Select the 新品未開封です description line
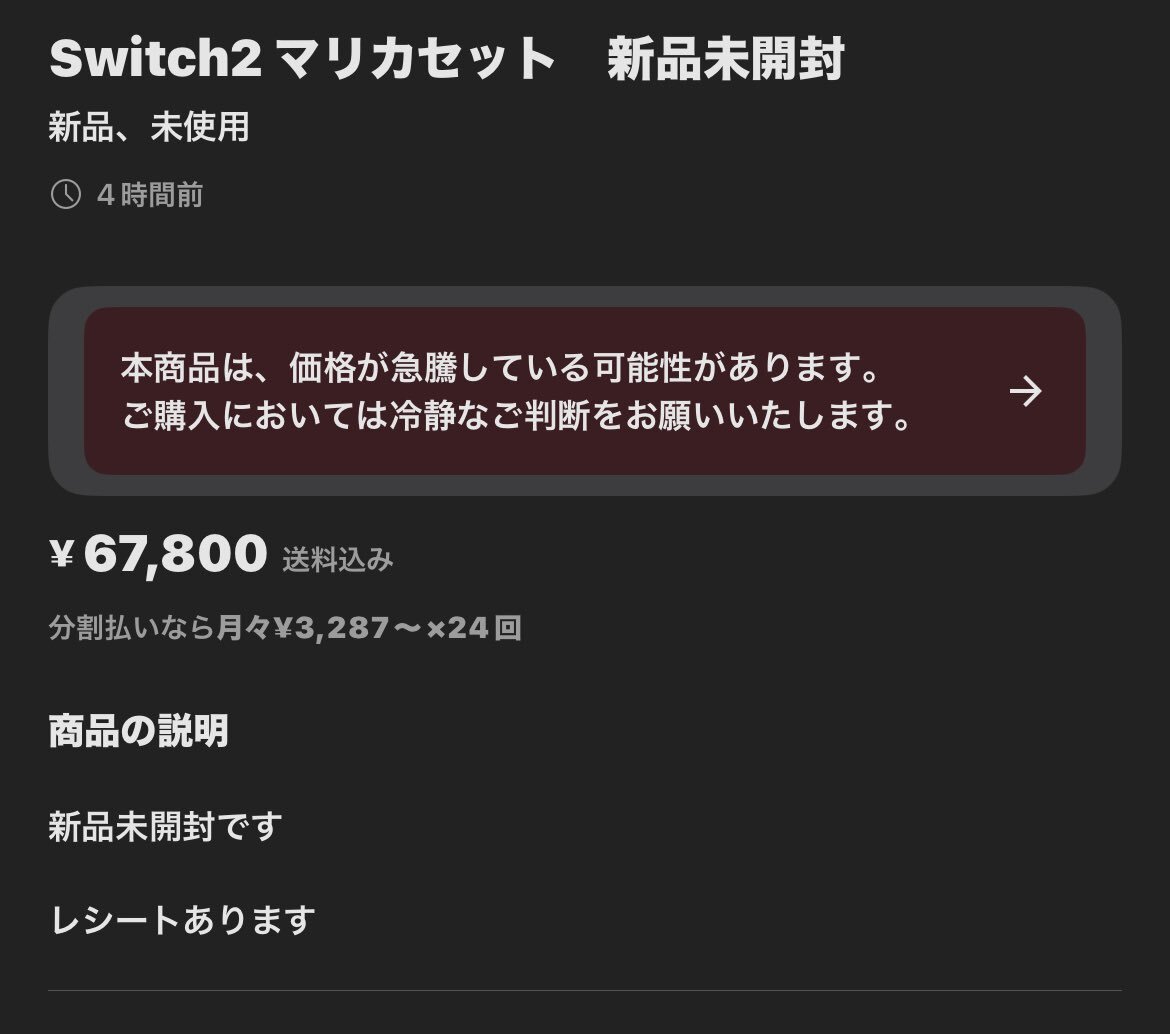Viewport: 1170px width, 1034px height. [166, 827]
